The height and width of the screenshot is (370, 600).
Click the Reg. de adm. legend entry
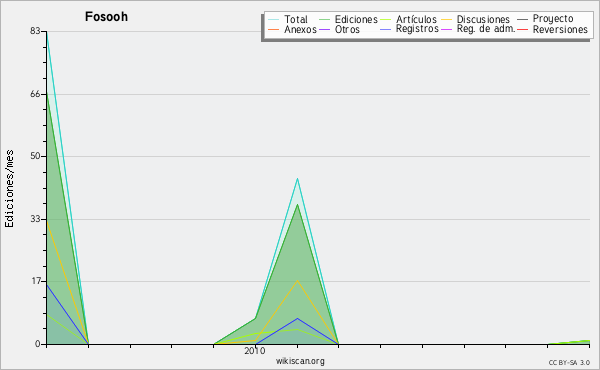486,29
